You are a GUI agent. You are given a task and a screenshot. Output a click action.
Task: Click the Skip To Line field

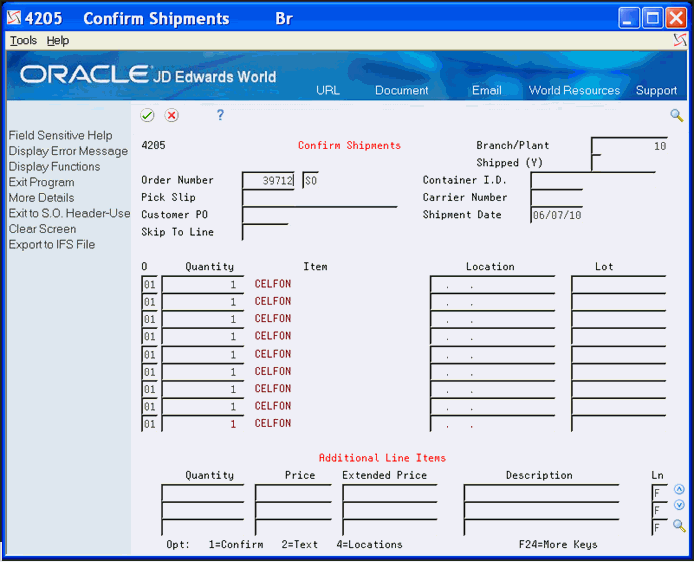265,232
